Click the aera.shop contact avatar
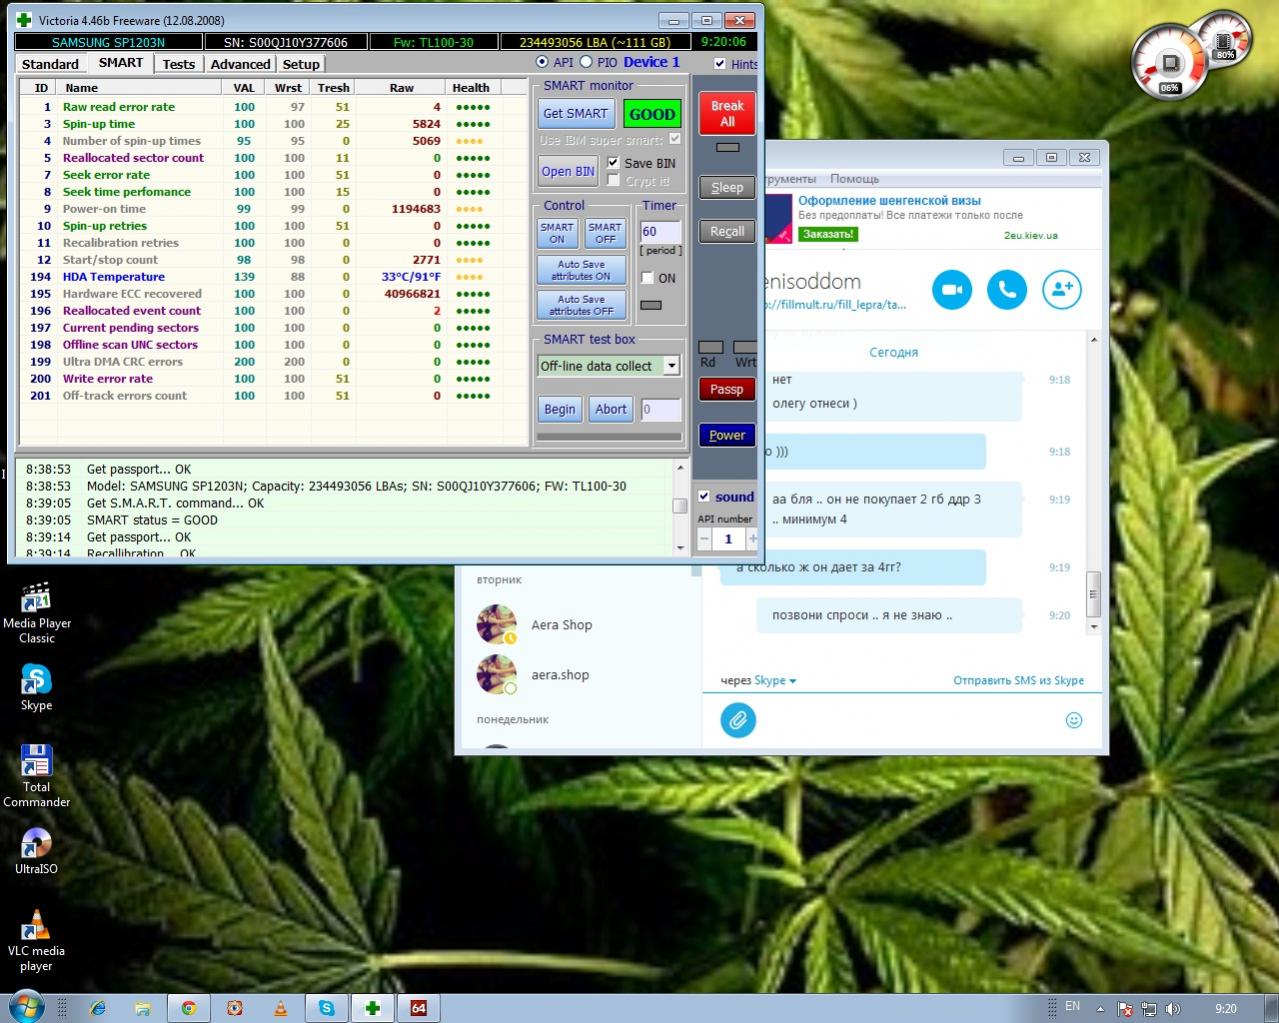Screen dimensions: 1279x1023 (496, 674)
